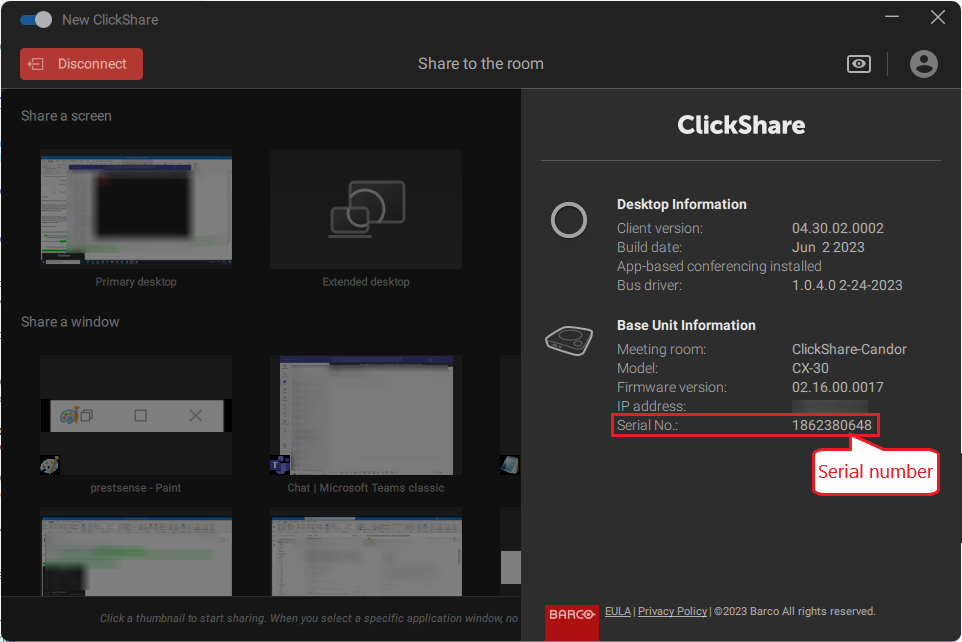962x642 pixels.
Task: Click the 'Share to the room' title
Action: (x=480, y=64)
